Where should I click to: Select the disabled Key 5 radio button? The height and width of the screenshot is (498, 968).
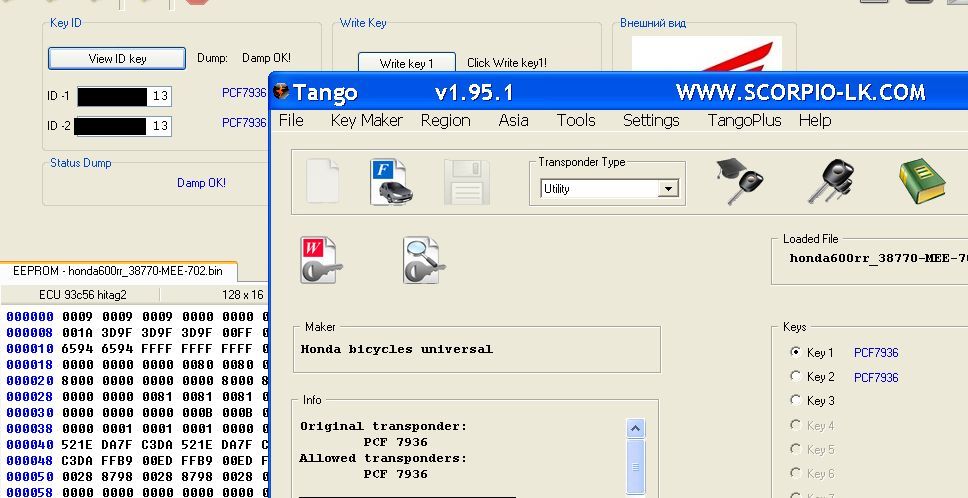click(x=795, y=449)
